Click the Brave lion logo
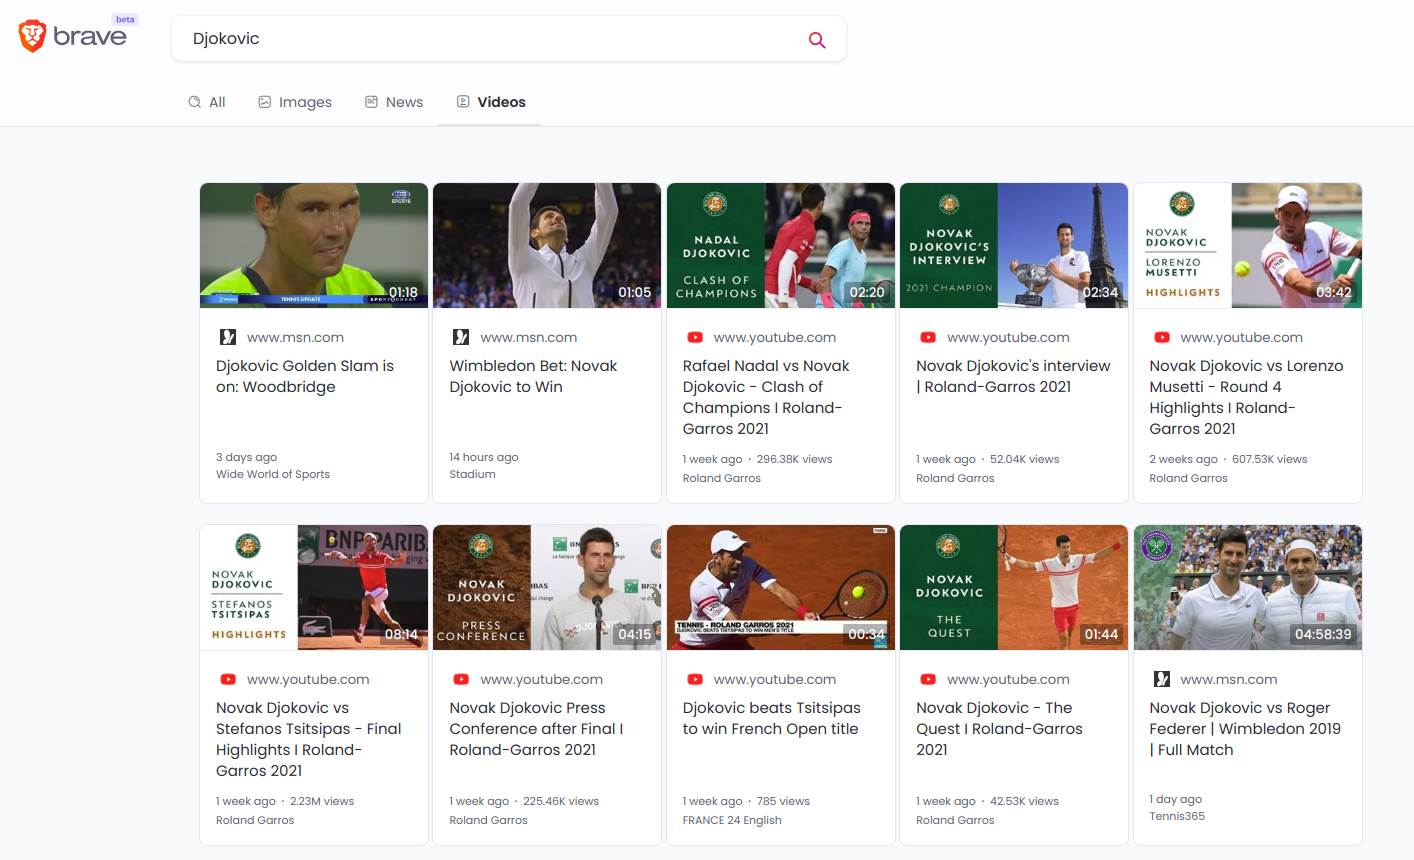This screenshot has height=860, width=1414. click(31, 35)
